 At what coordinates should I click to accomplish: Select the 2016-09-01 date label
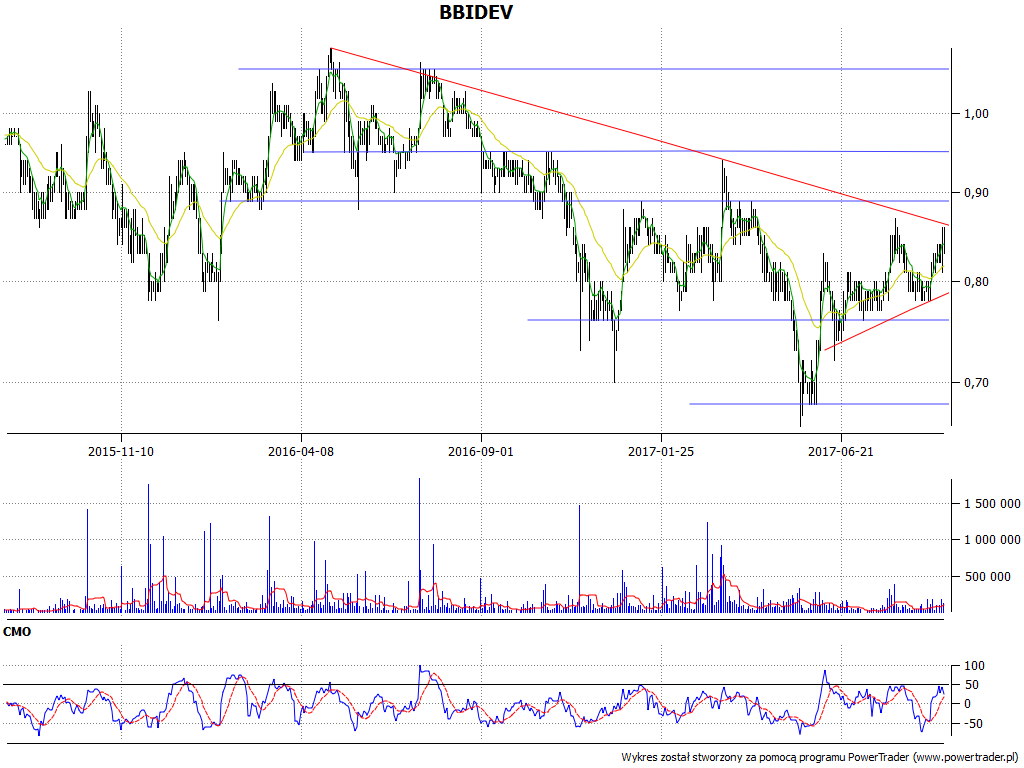481,451
